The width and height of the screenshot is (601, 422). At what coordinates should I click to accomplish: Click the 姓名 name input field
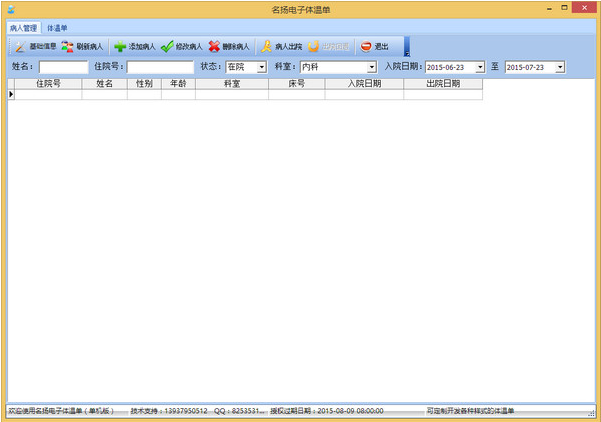pyautogui.click(x=64, y=67)
